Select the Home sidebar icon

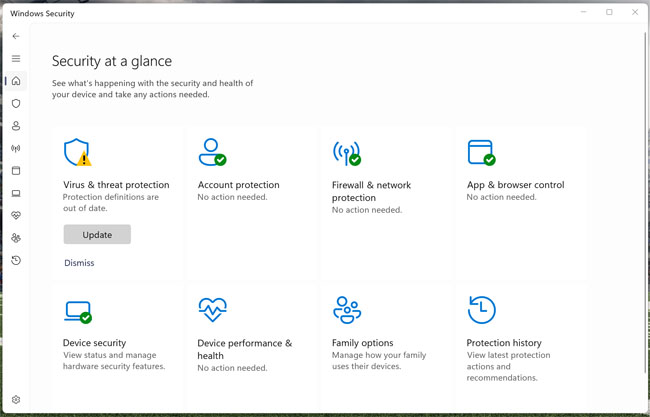(16, 81)
